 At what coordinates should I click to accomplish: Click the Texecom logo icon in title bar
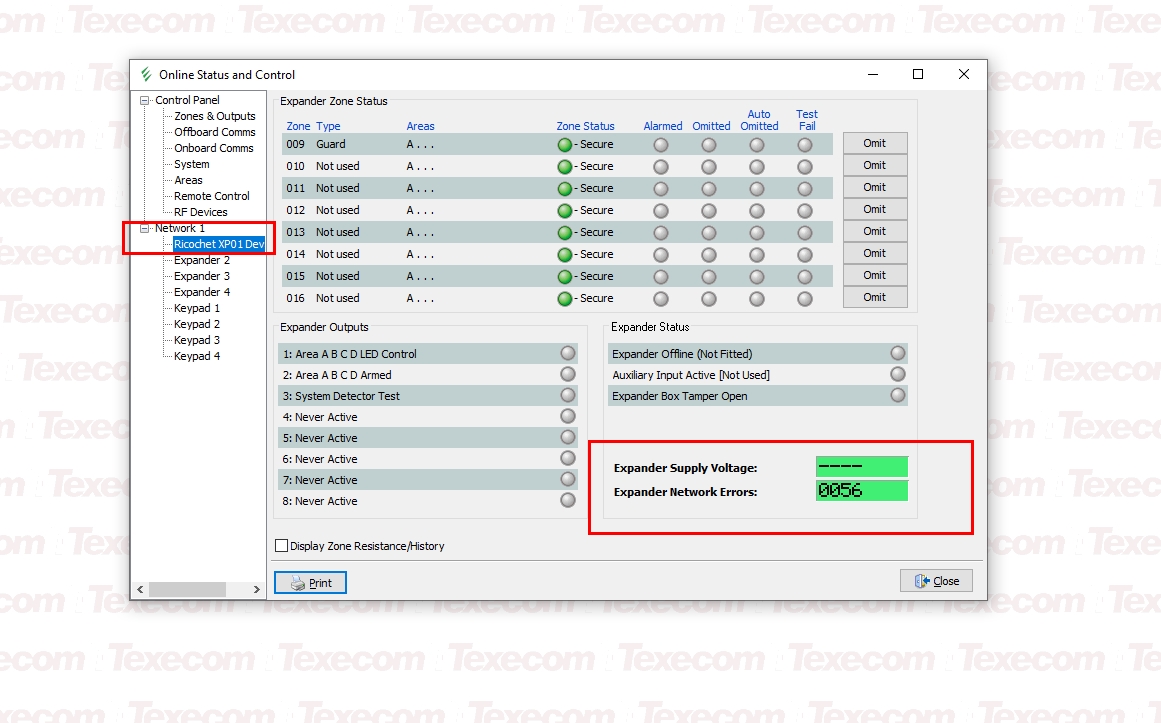(147, 75)
